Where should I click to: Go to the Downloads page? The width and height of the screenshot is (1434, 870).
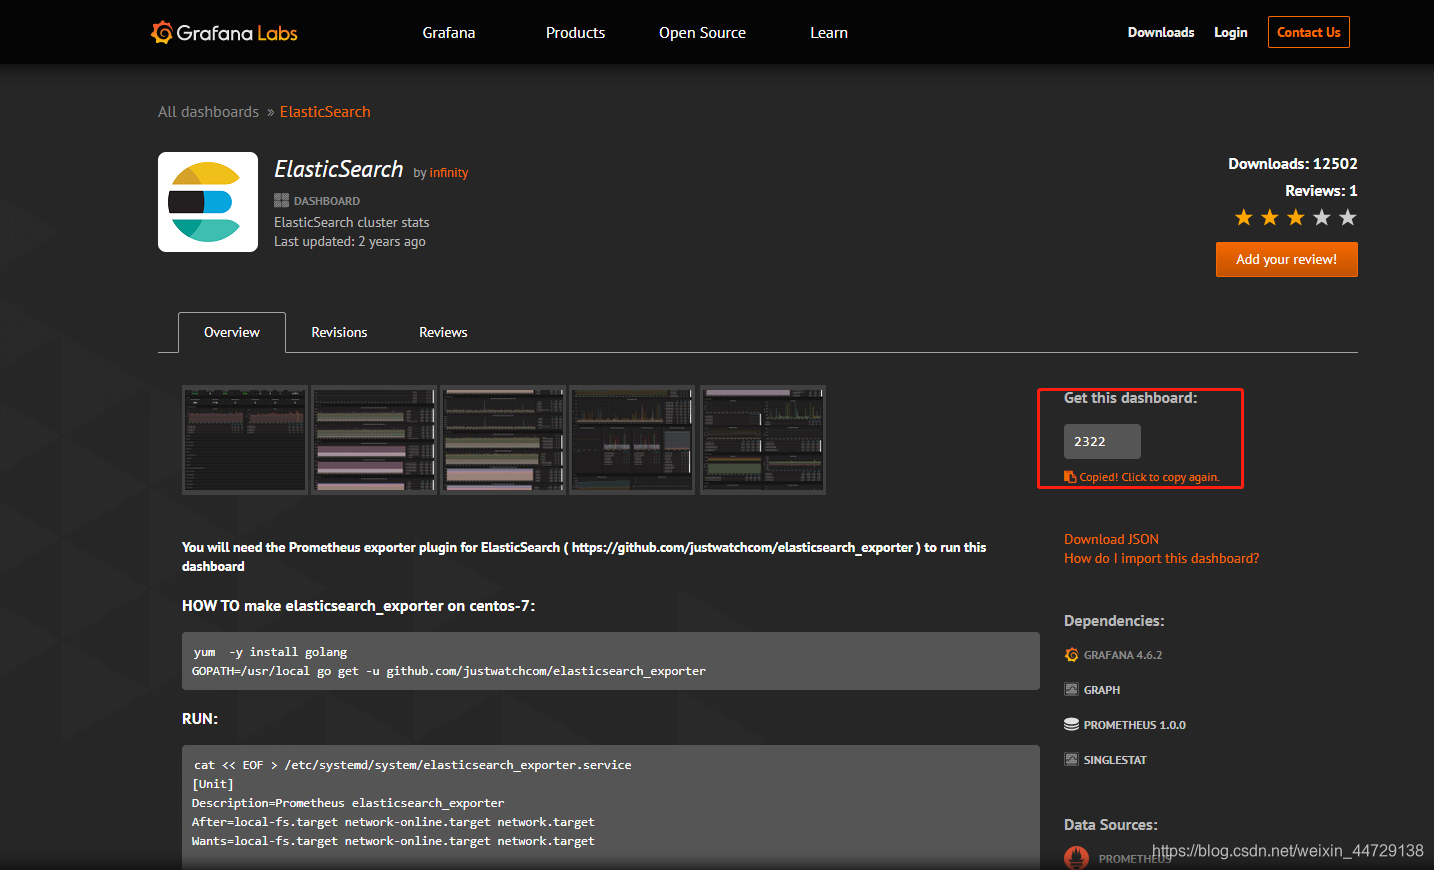click(1161, 32)
